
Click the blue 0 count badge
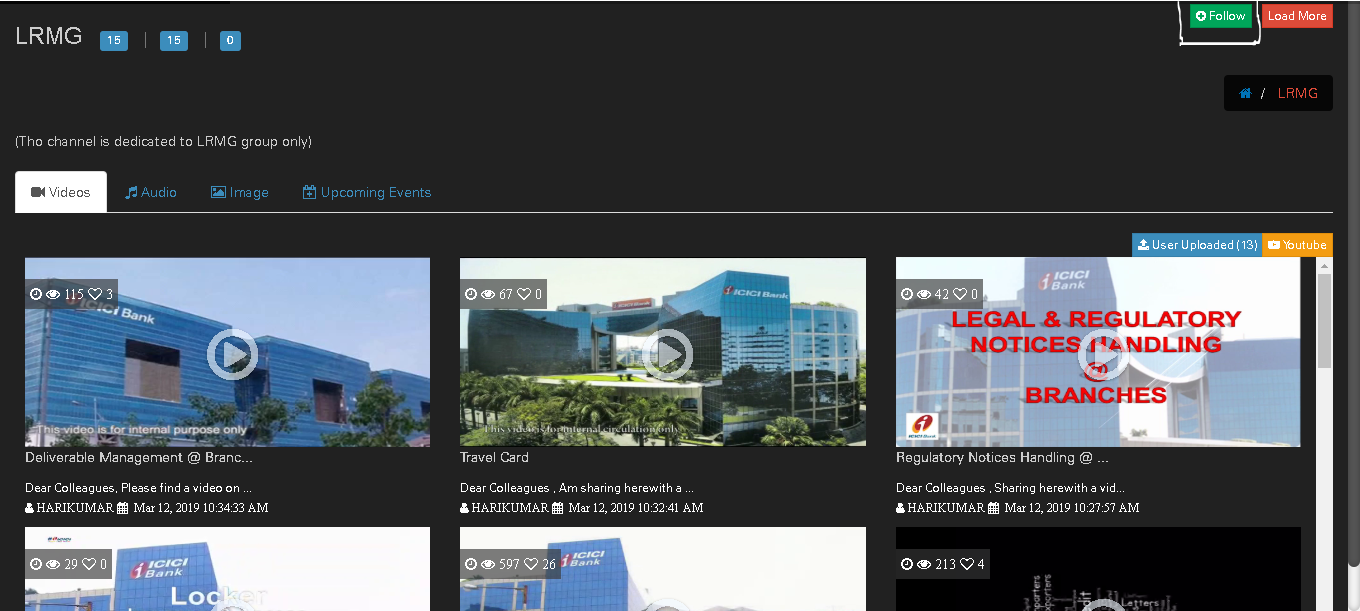tap(230, 41)
